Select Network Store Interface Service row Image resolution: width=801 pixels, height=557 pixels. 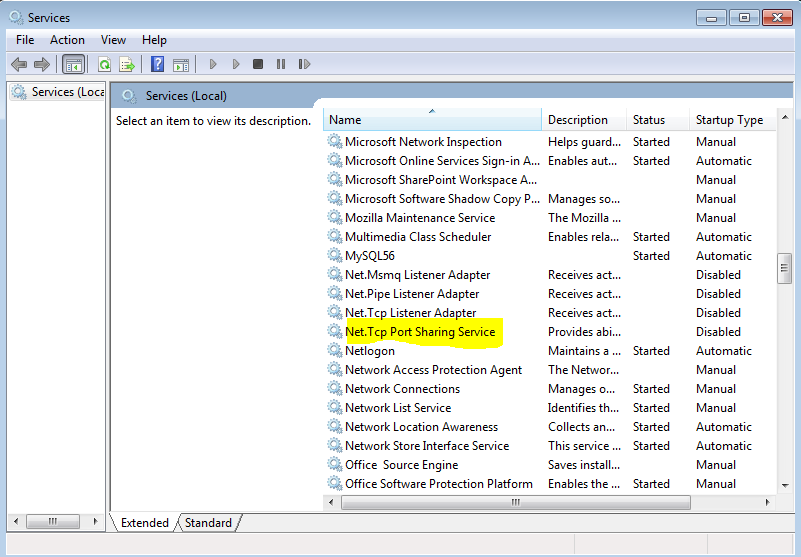pos(550,446)
